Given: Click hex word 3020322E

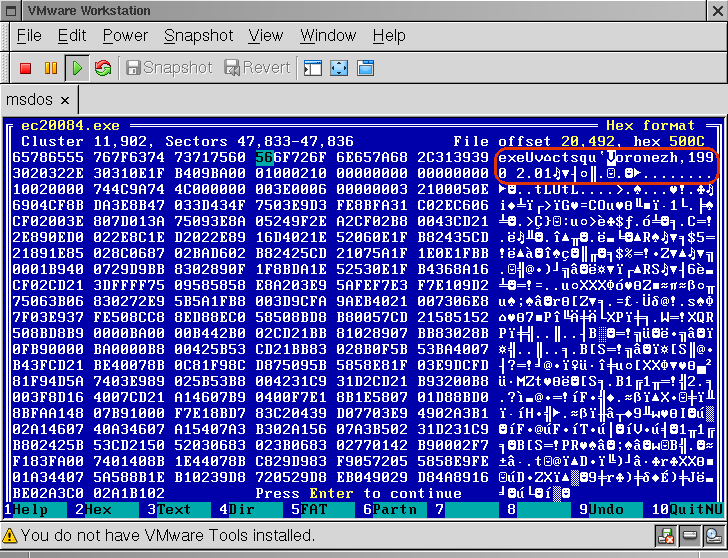Looking at the screenshot, I should coord(48,174).
